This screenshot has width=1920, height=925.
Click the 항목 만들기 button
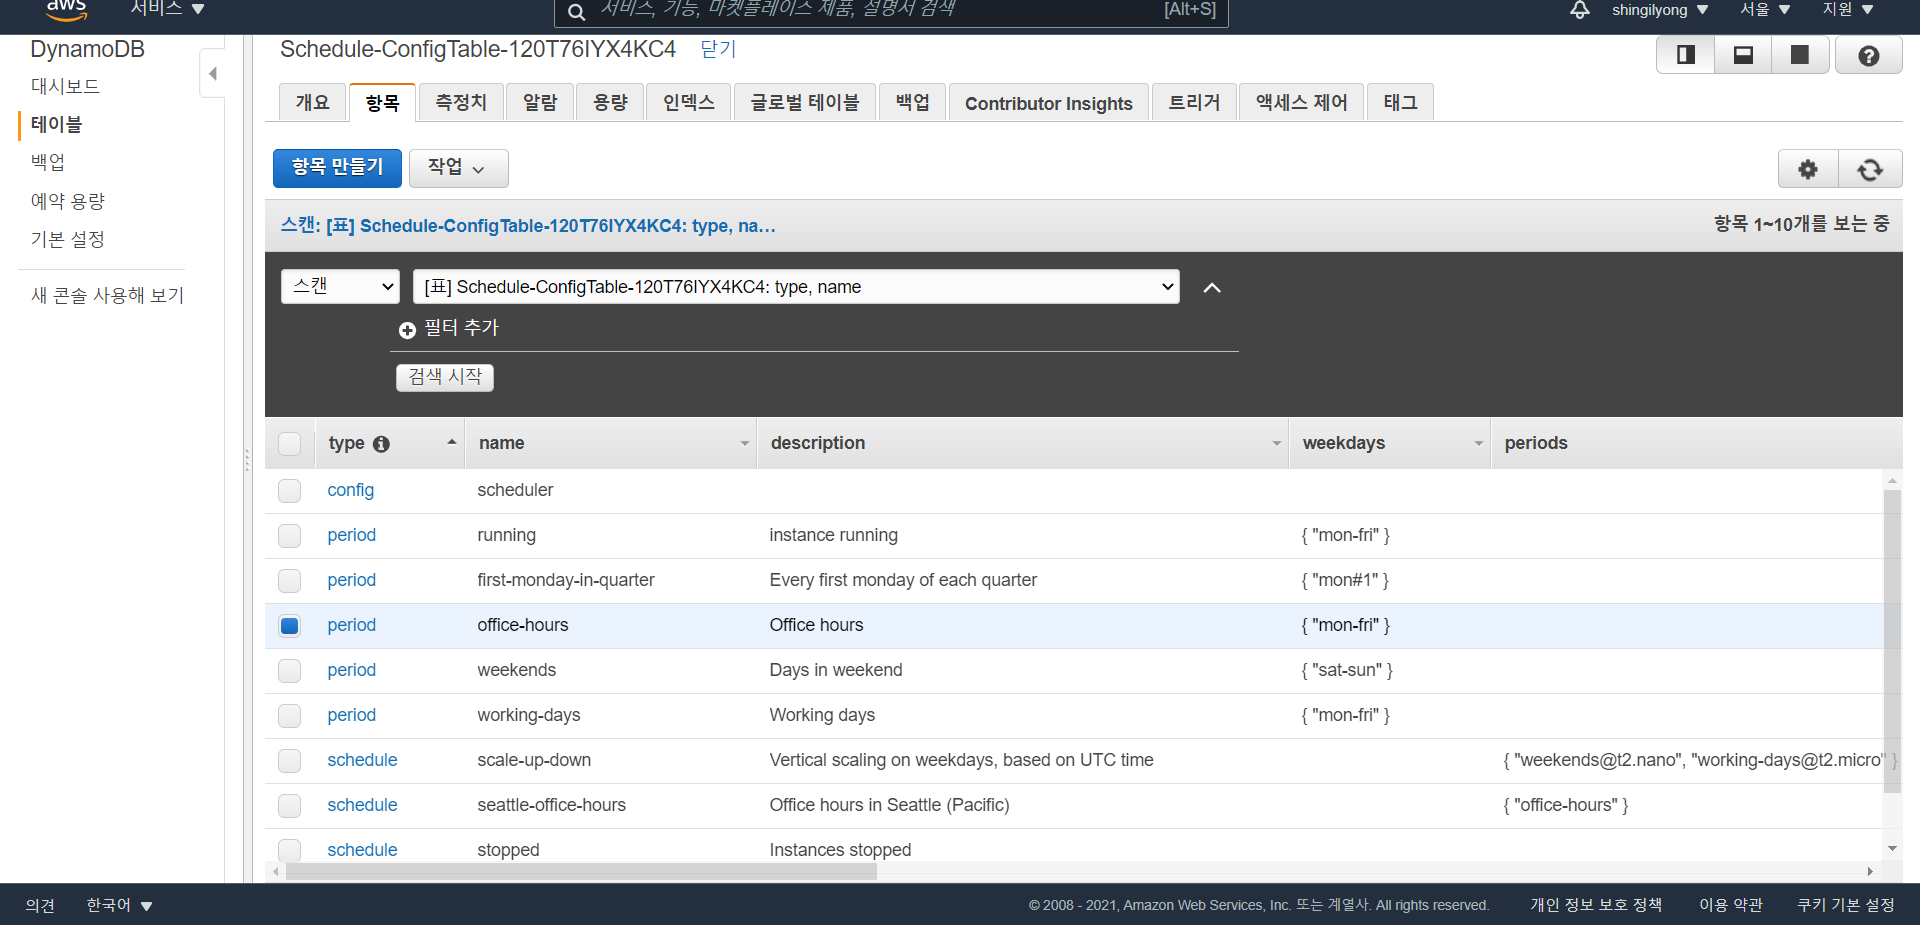337,168
